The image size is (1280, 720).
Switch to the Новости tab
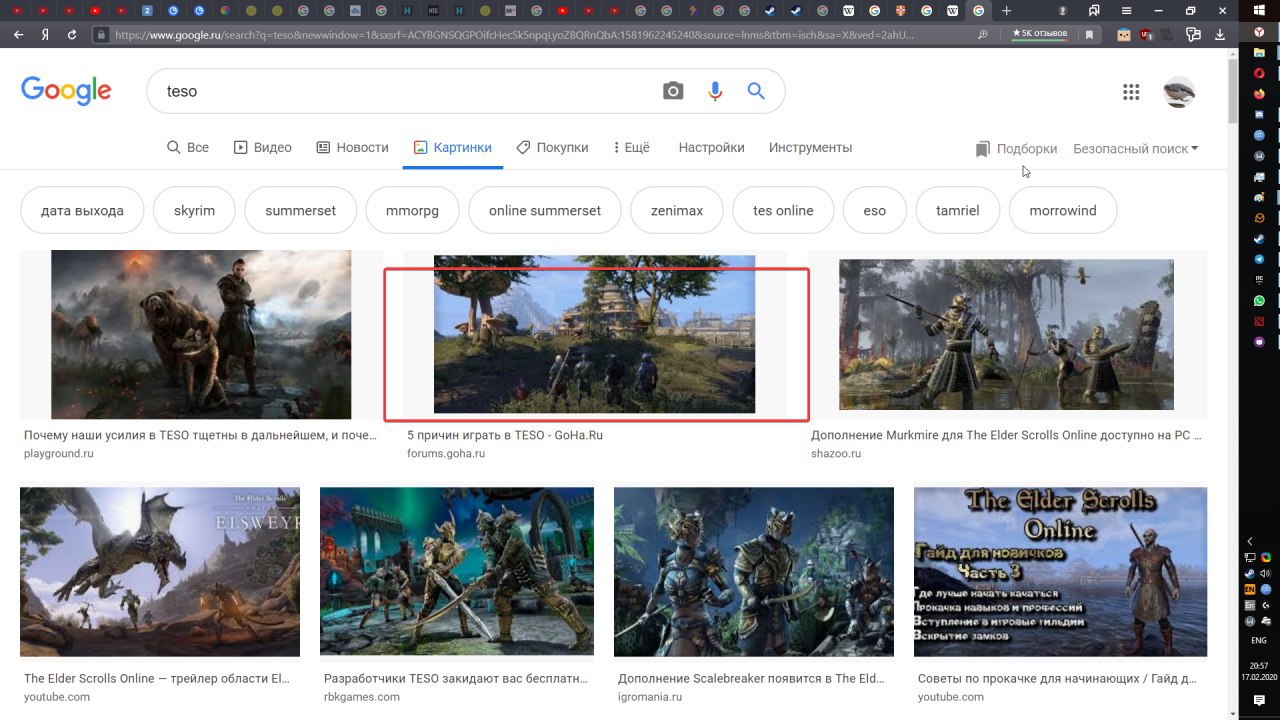[352, 147]
